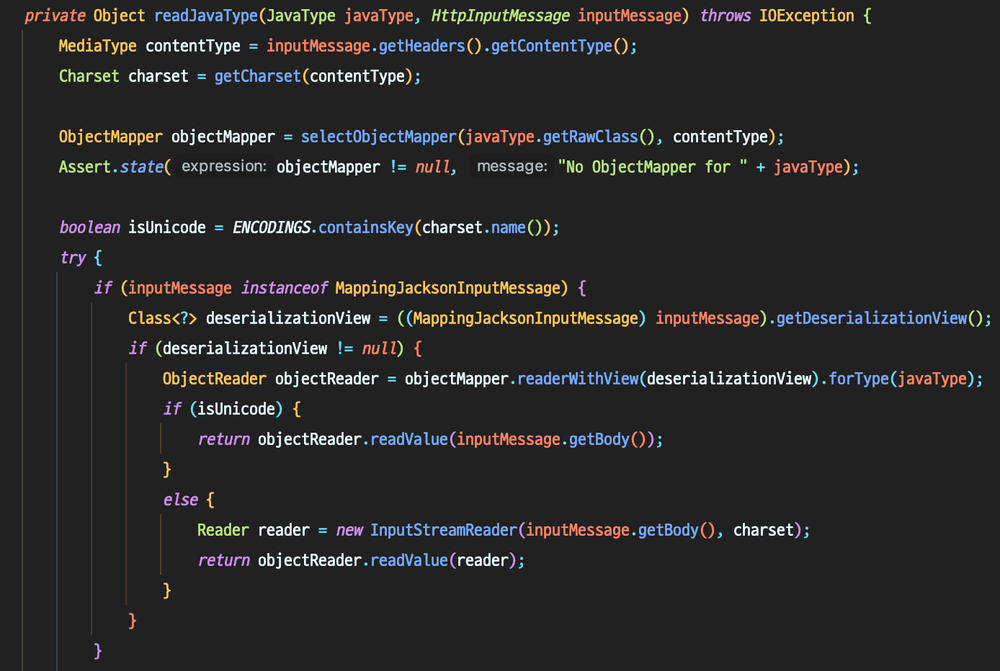
Task: Click the containsKey method call
Action: pyautogui.click(x=368, y=227)
